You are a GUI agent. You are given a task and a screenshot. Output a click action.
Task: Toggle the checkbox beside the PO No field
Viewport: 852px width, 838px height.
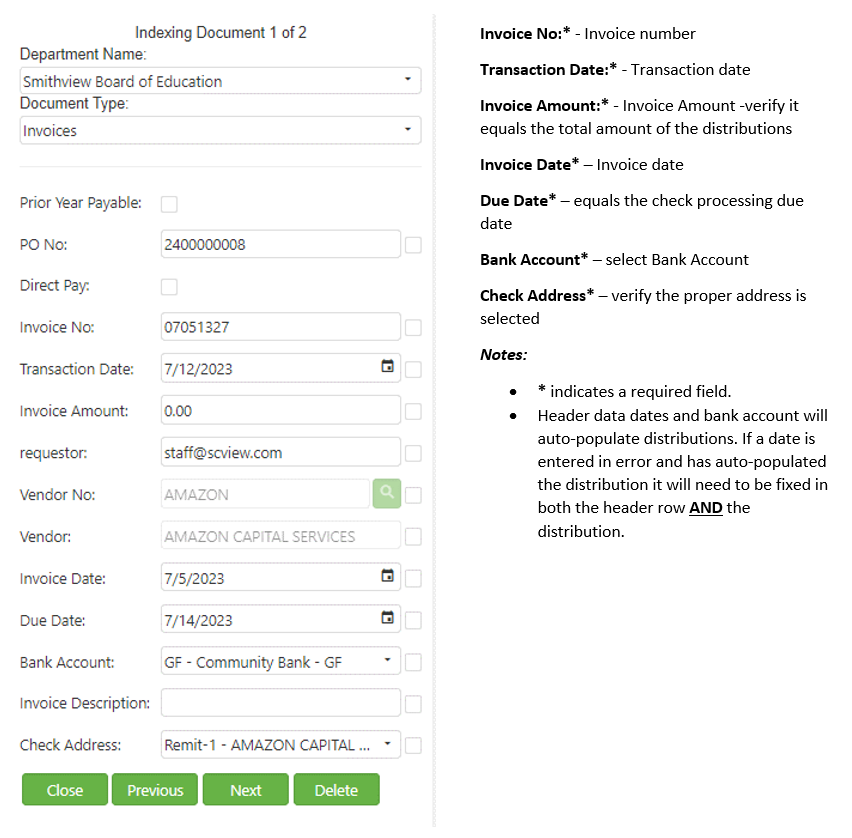(x=413, y=245)
